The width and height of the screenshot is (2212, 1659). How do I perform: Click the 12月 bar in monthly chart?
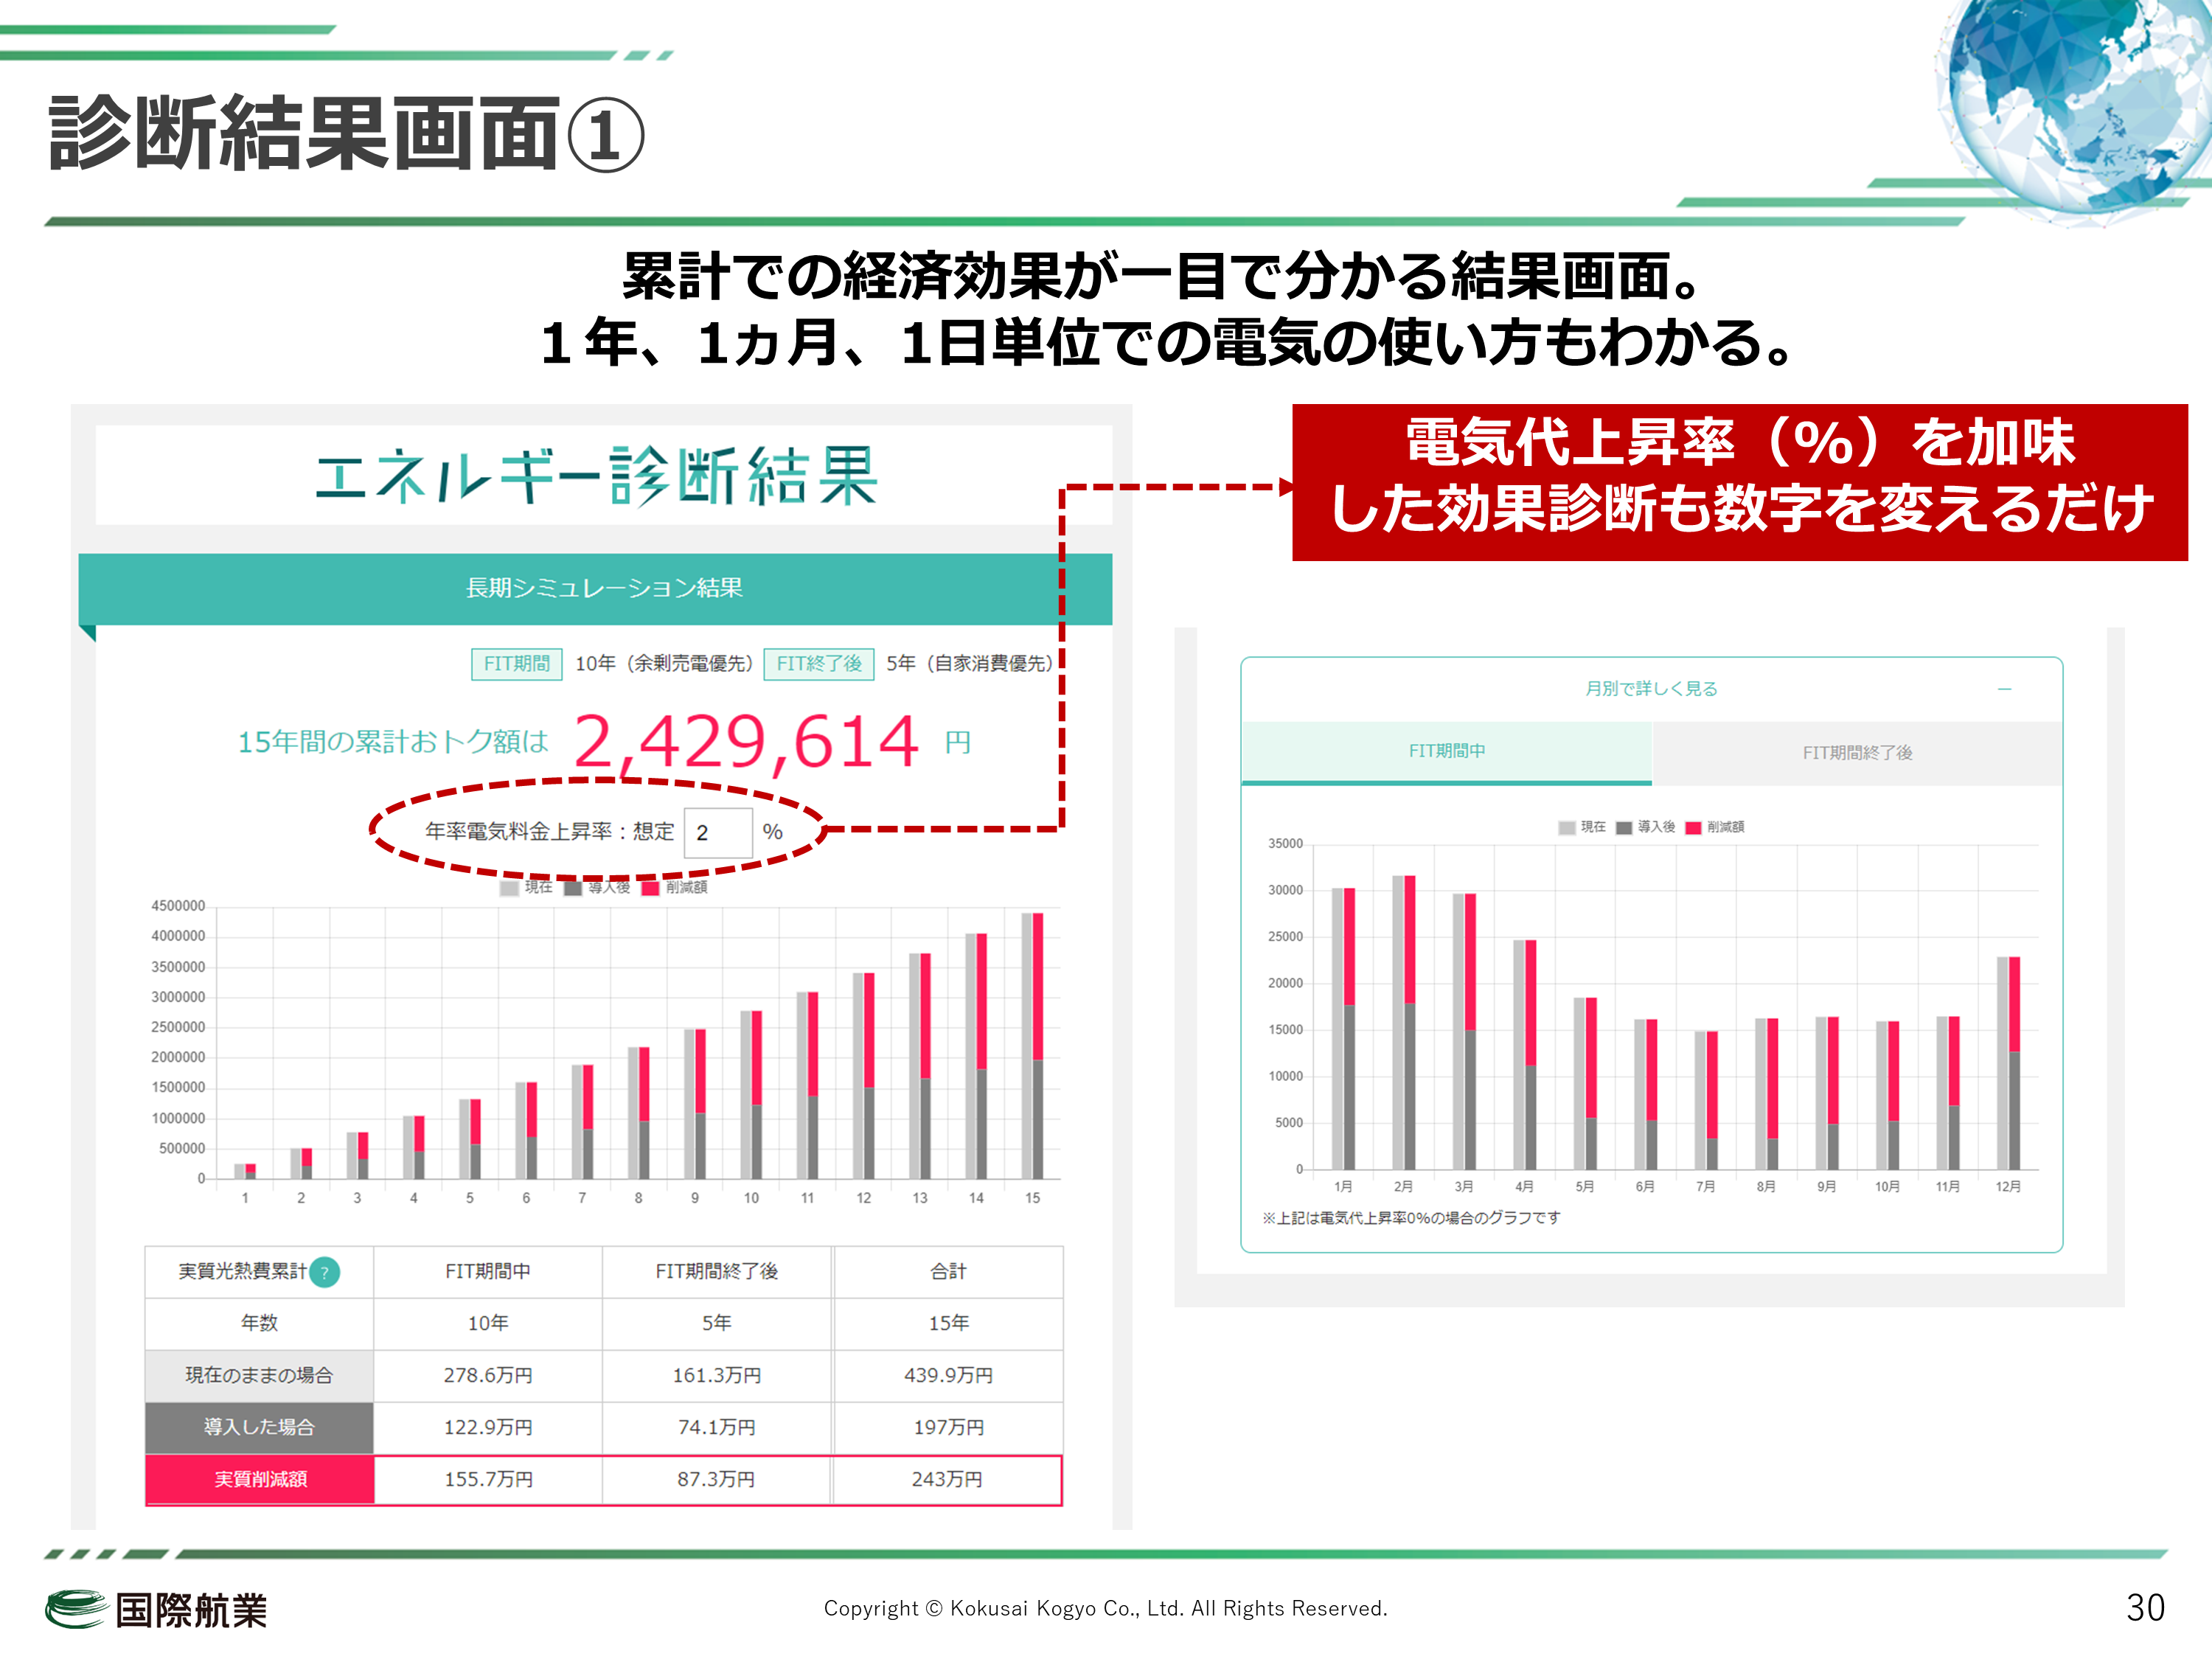(x=2008, y=1064)
